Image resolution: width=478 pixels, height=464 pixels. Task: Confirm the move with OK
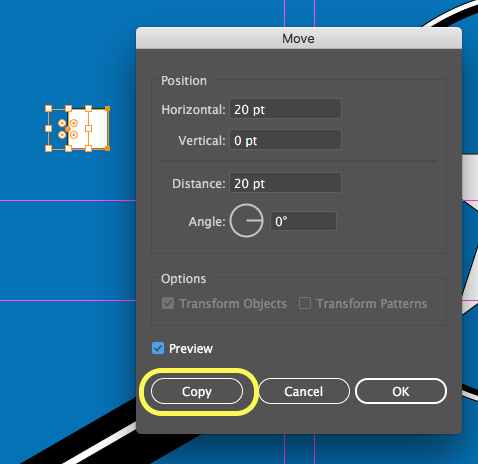(401, 391)
